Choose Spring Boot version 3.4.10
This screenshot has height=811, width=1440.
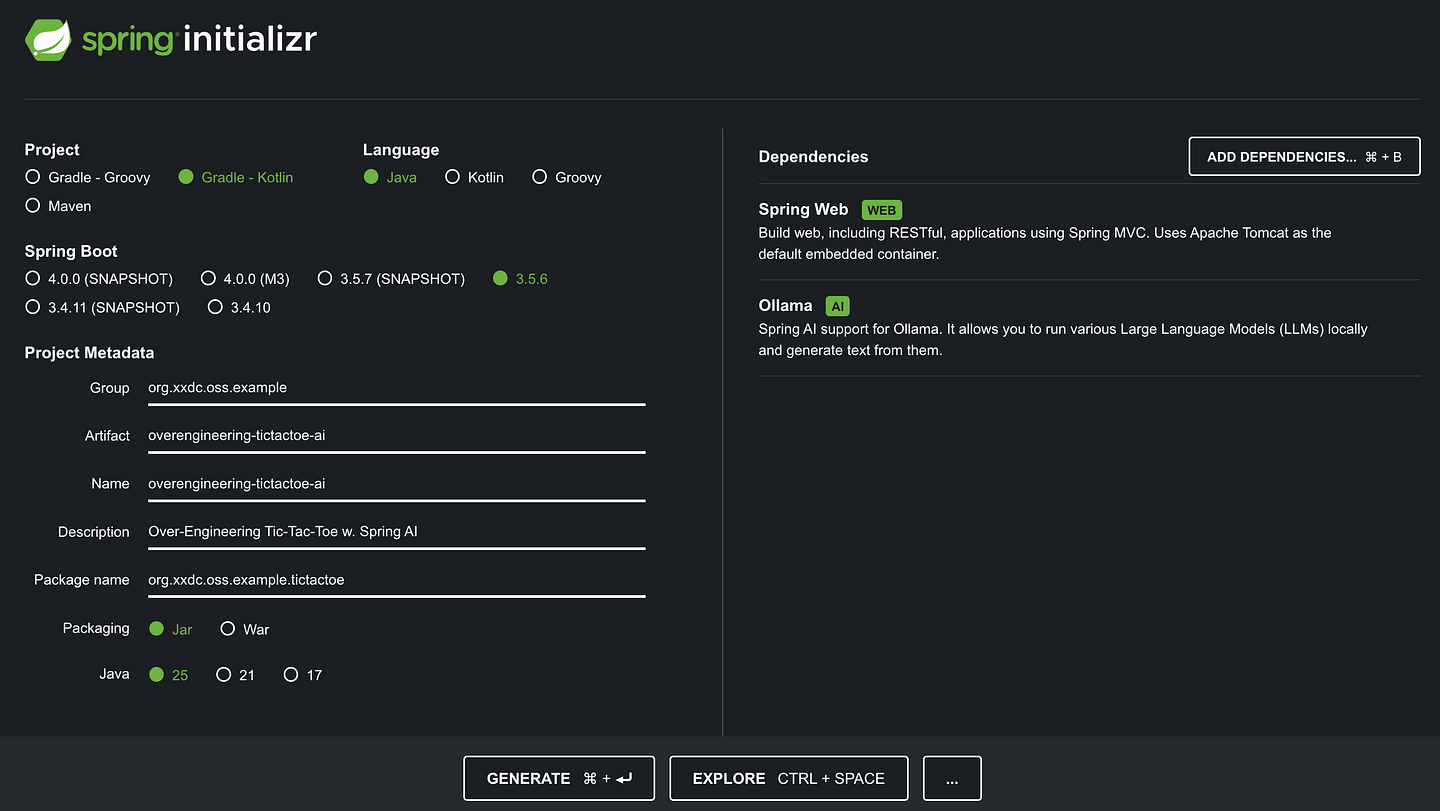coord(239,307)
